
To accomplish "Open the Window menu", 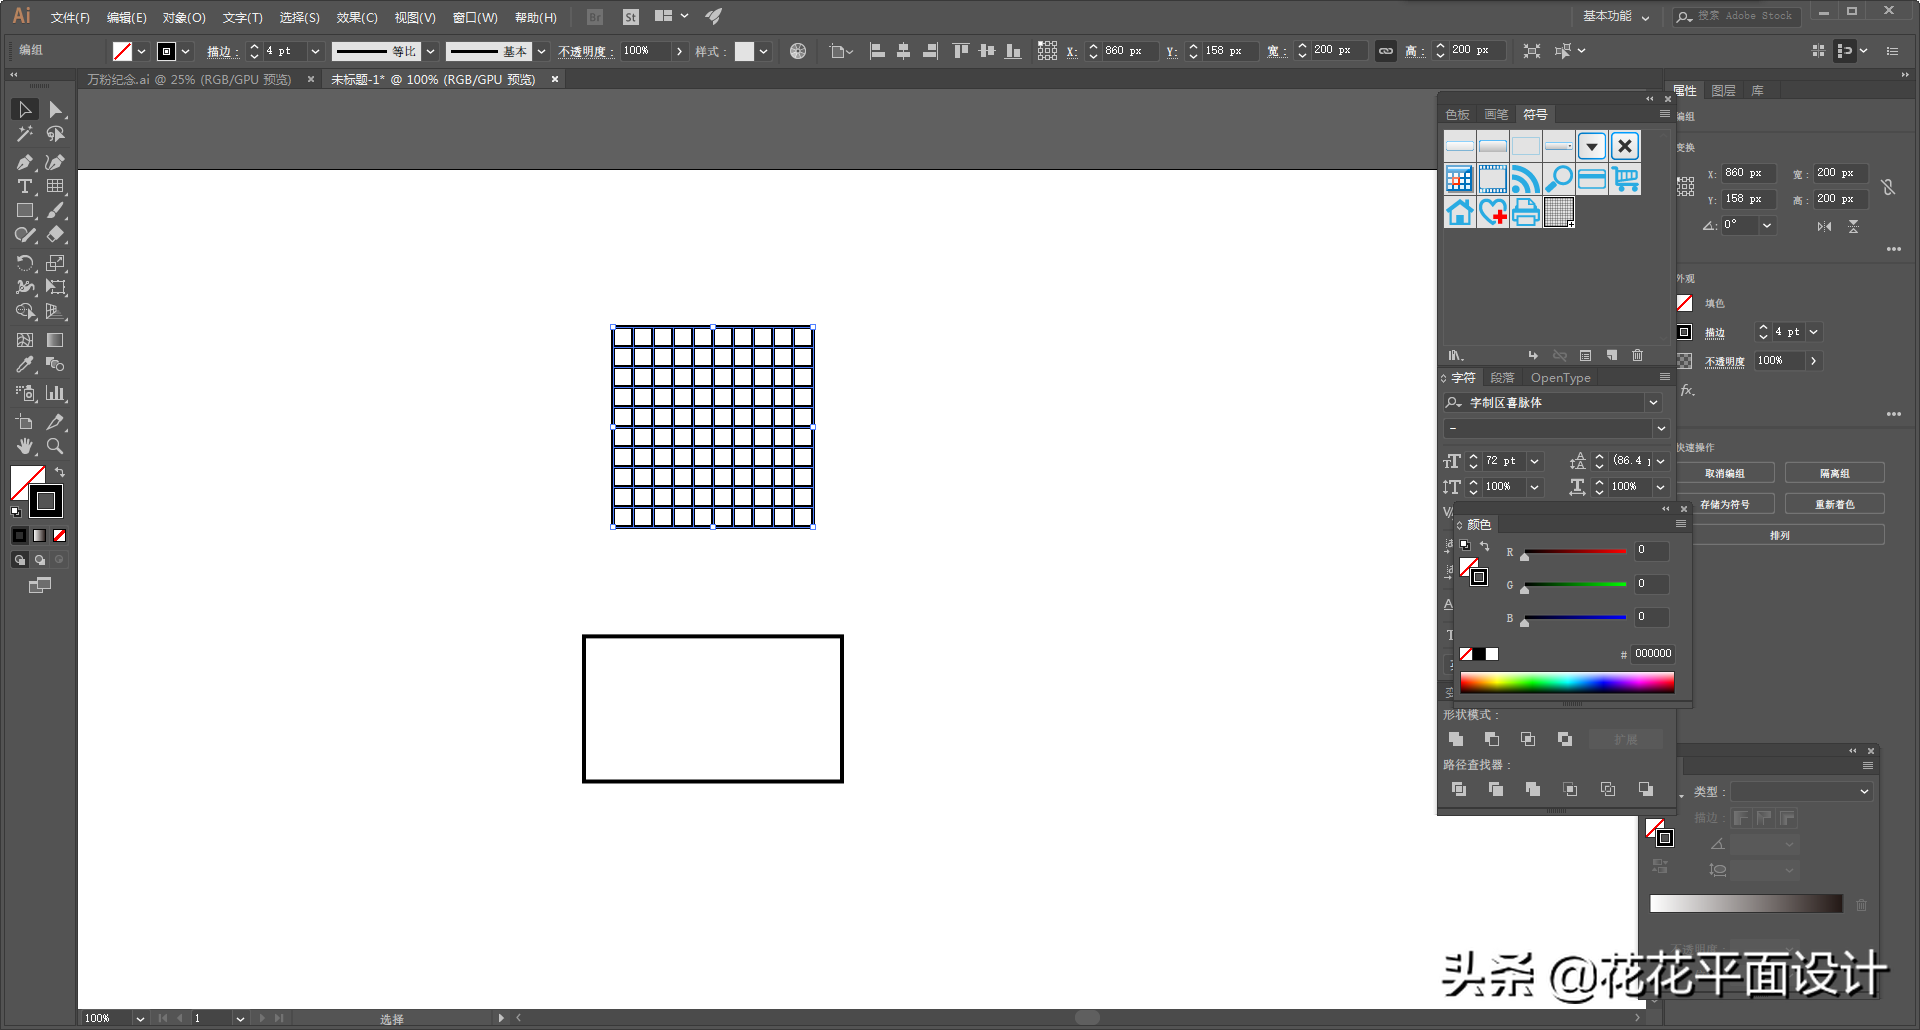I will click(475, 18).
